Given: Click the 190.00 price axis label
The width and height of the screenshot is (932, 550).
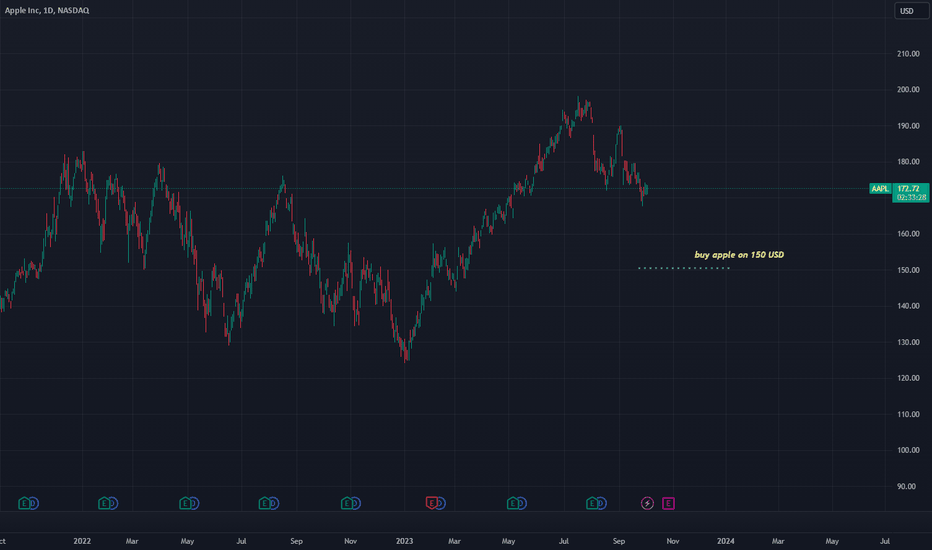Looking at the screenshot, I should 908,126.
